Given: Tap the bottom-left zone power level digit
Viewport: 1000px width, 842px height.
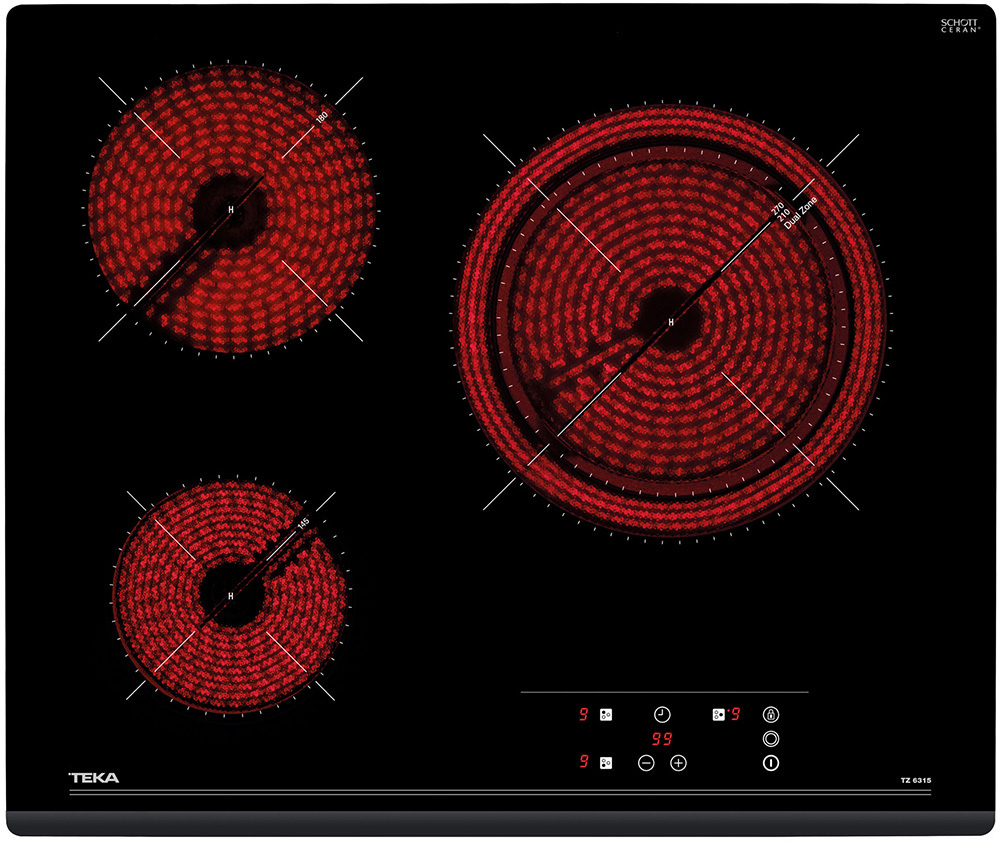Looking at the screenshot, I should pos(583,763).
